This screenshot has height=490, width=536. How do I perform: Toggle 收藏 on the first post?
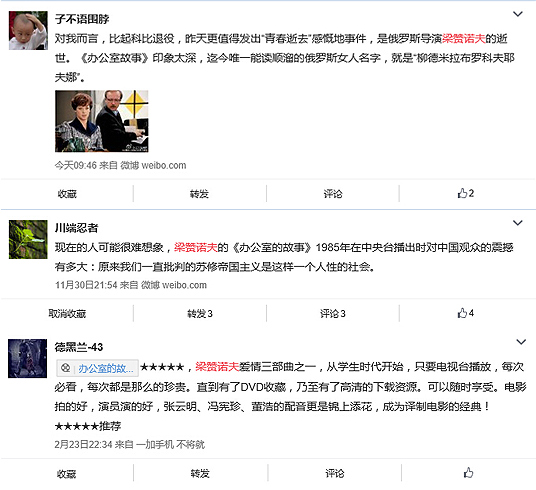[67, 194]
